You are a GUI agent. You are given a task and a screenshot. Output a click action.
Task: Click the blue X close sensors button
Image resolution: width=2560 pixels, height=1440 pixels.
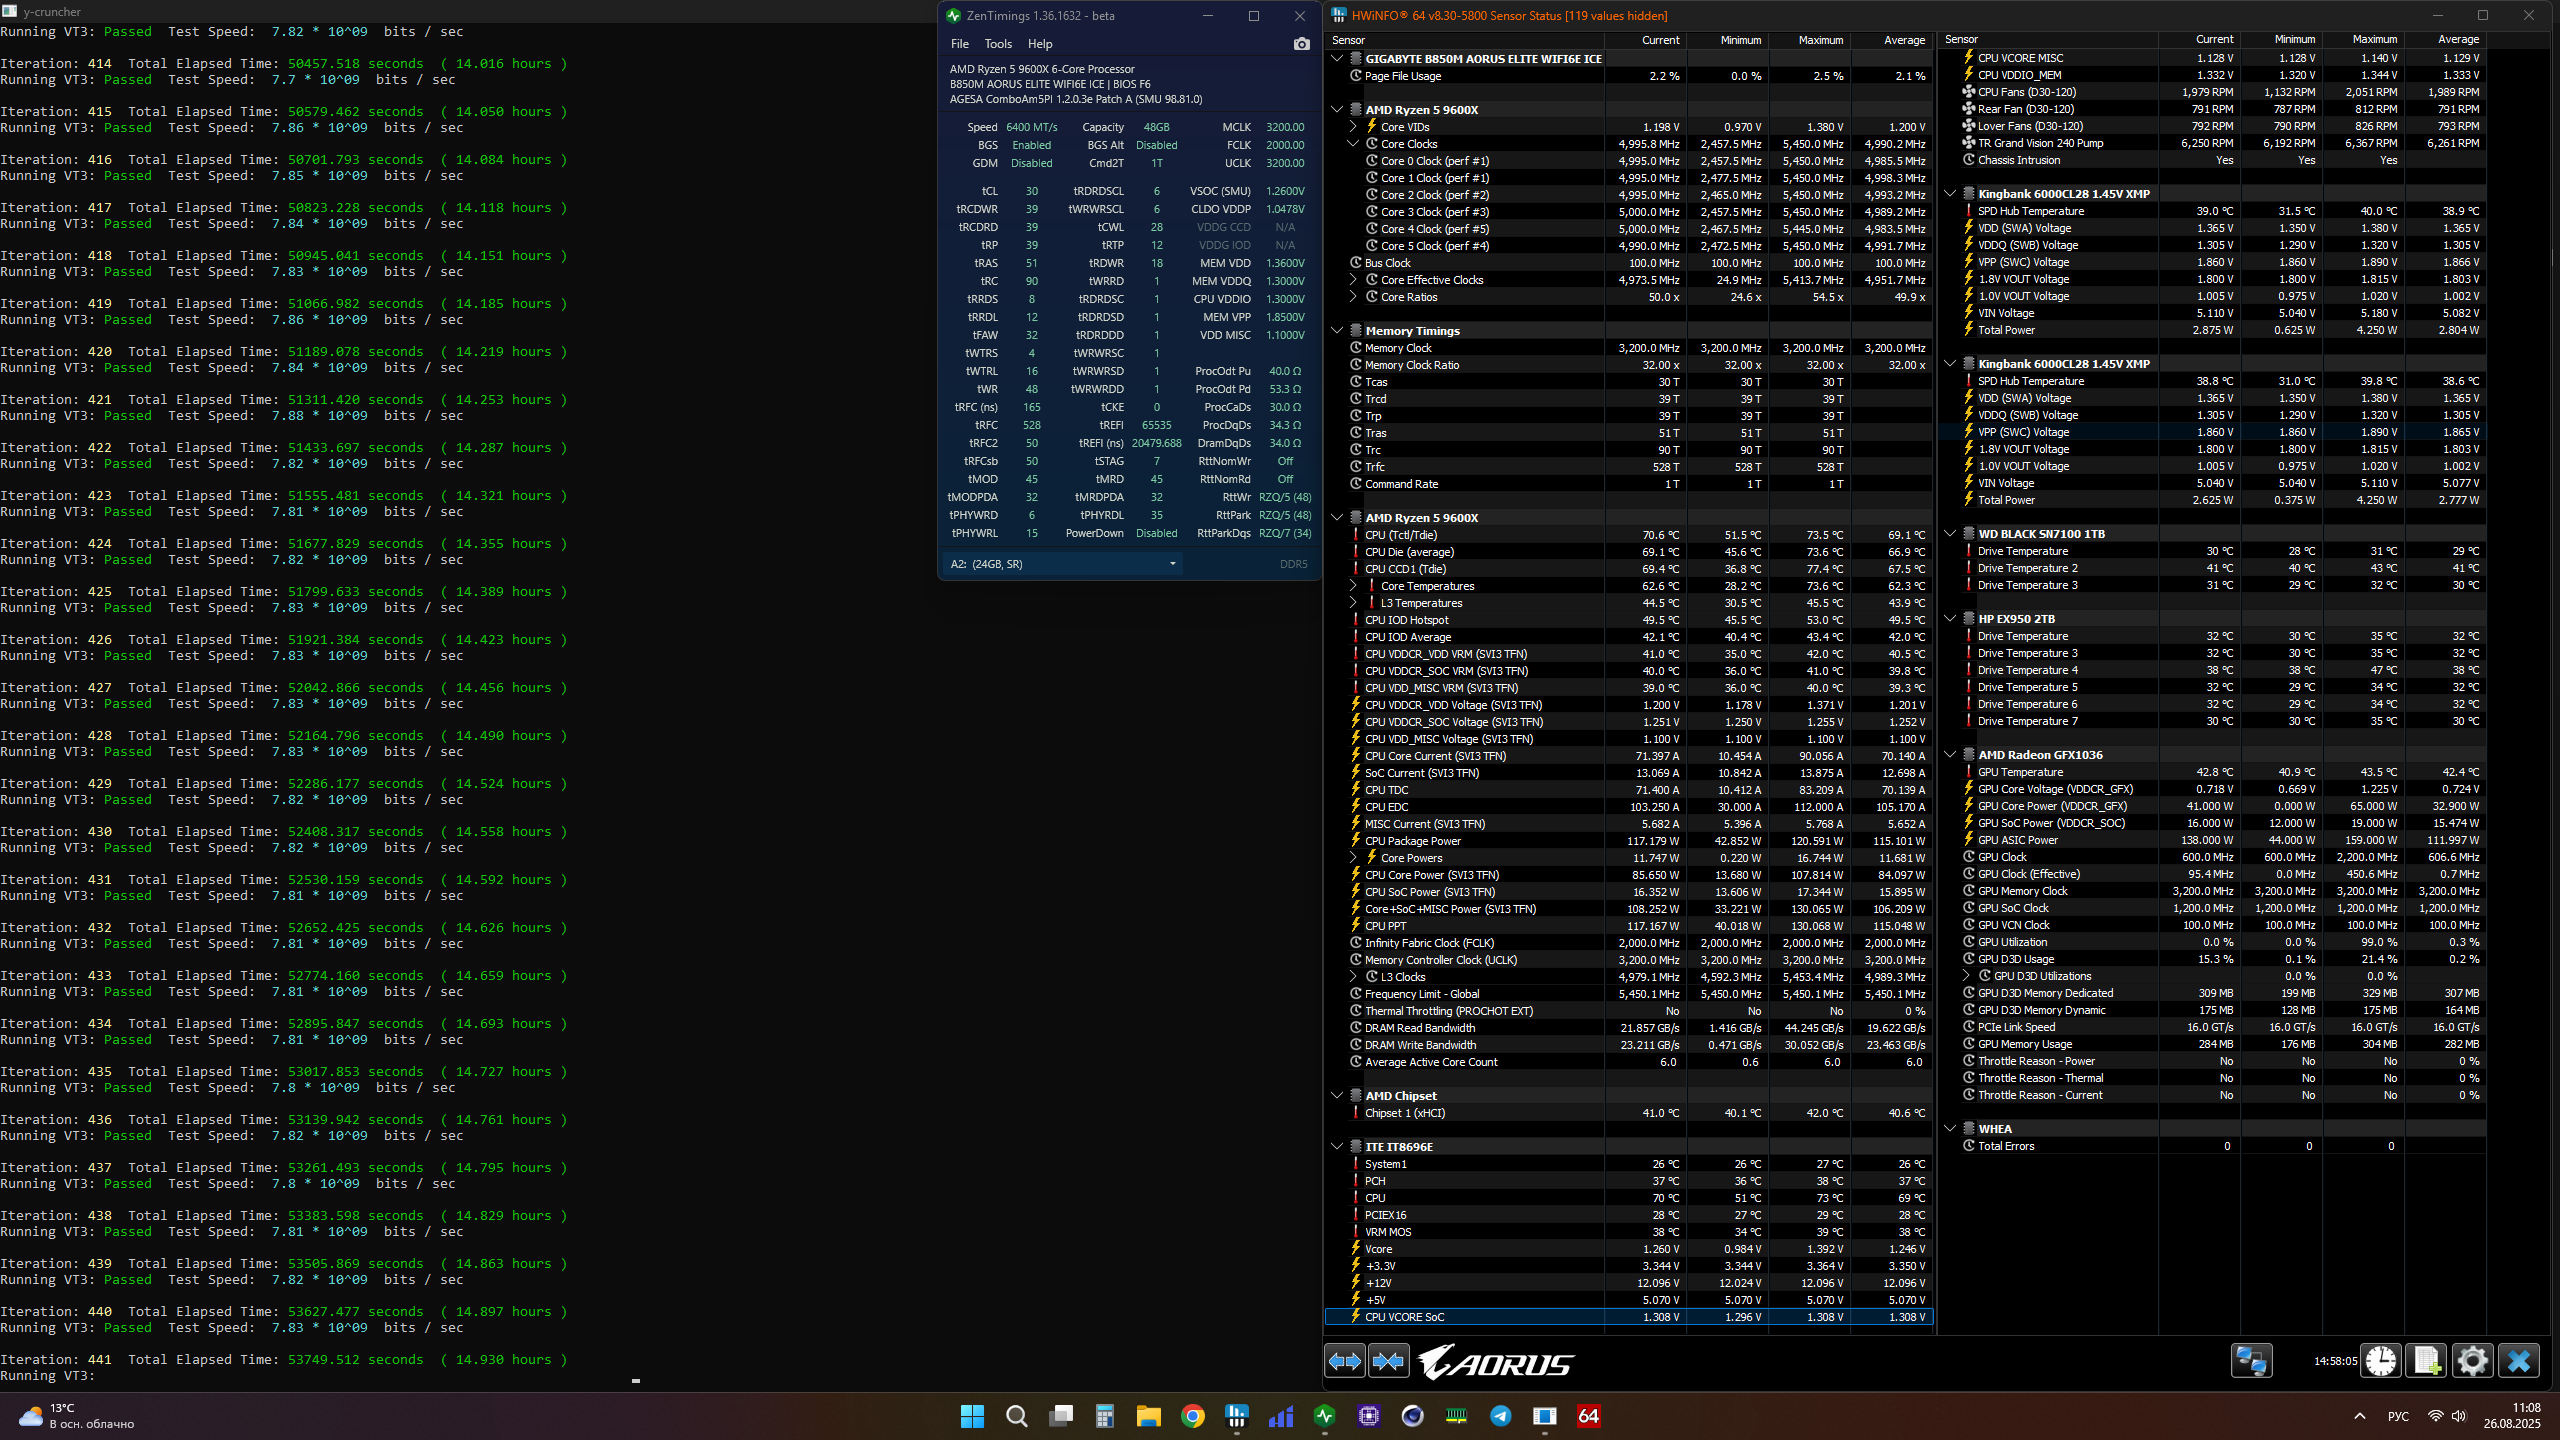(x=2518, y=1361)
